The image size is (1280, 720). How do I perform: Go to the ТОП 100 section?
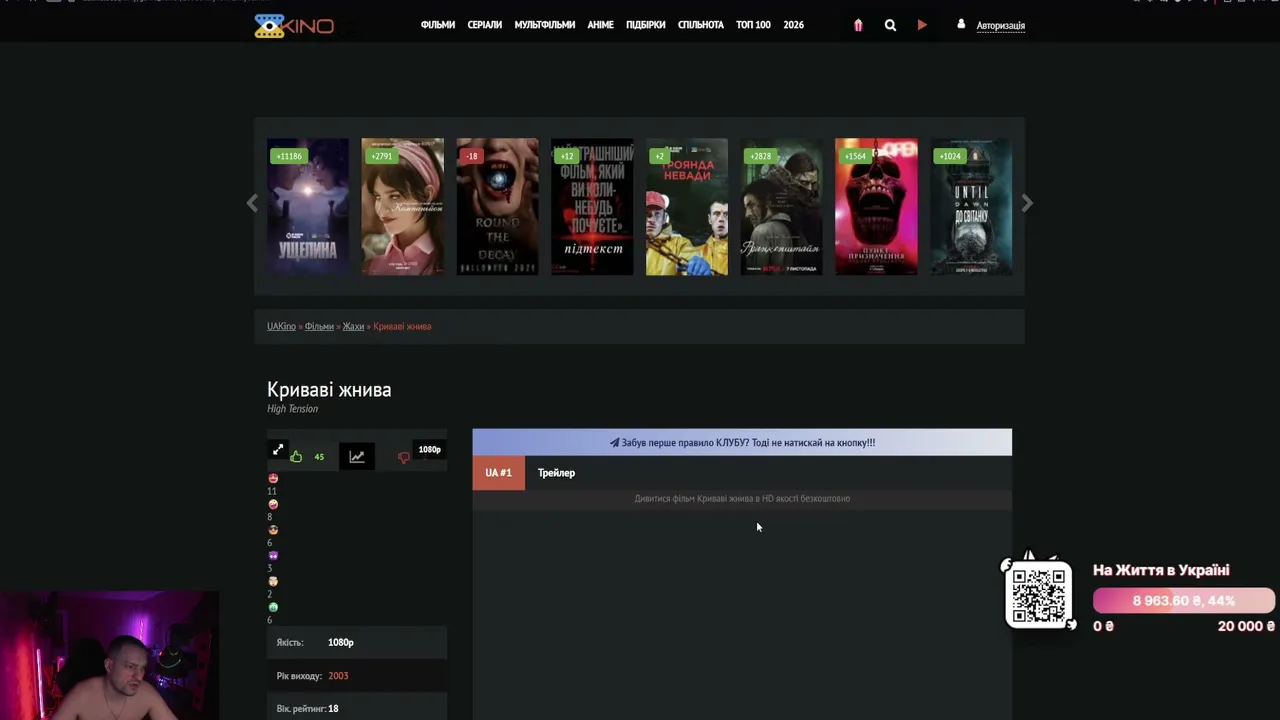[753, 25]
